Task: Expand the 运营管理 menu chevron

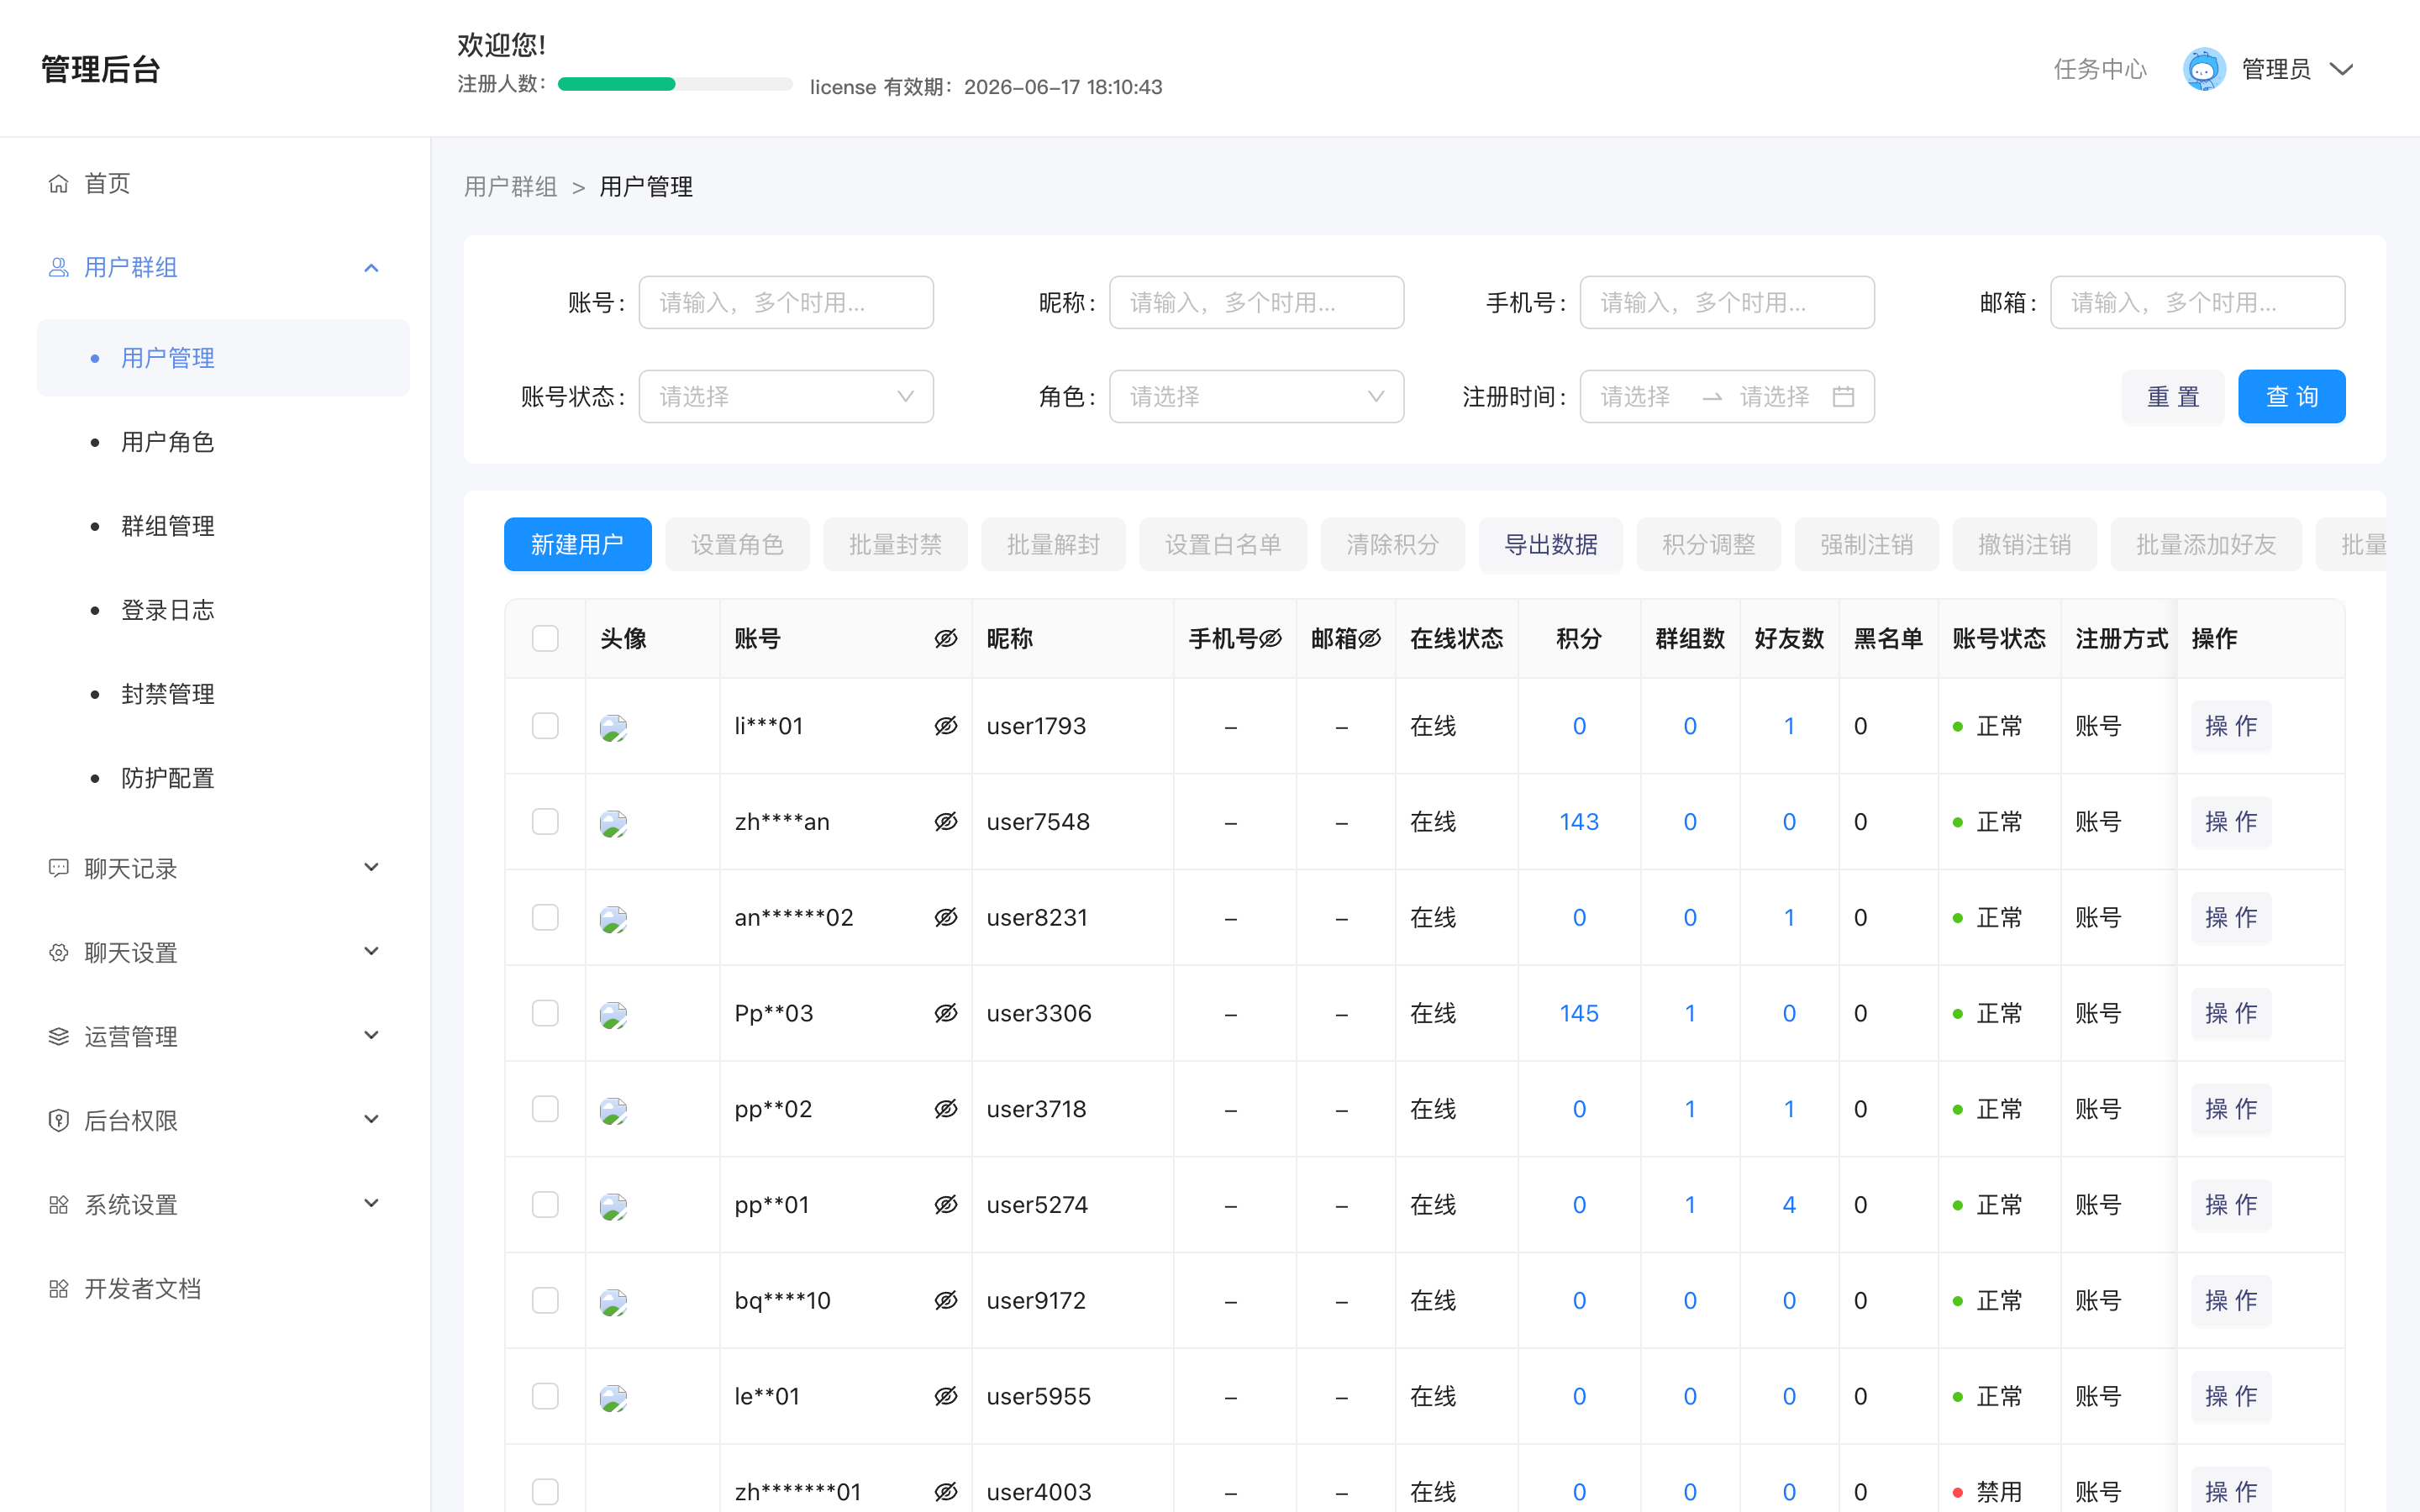Action: tap(371, 1035)
